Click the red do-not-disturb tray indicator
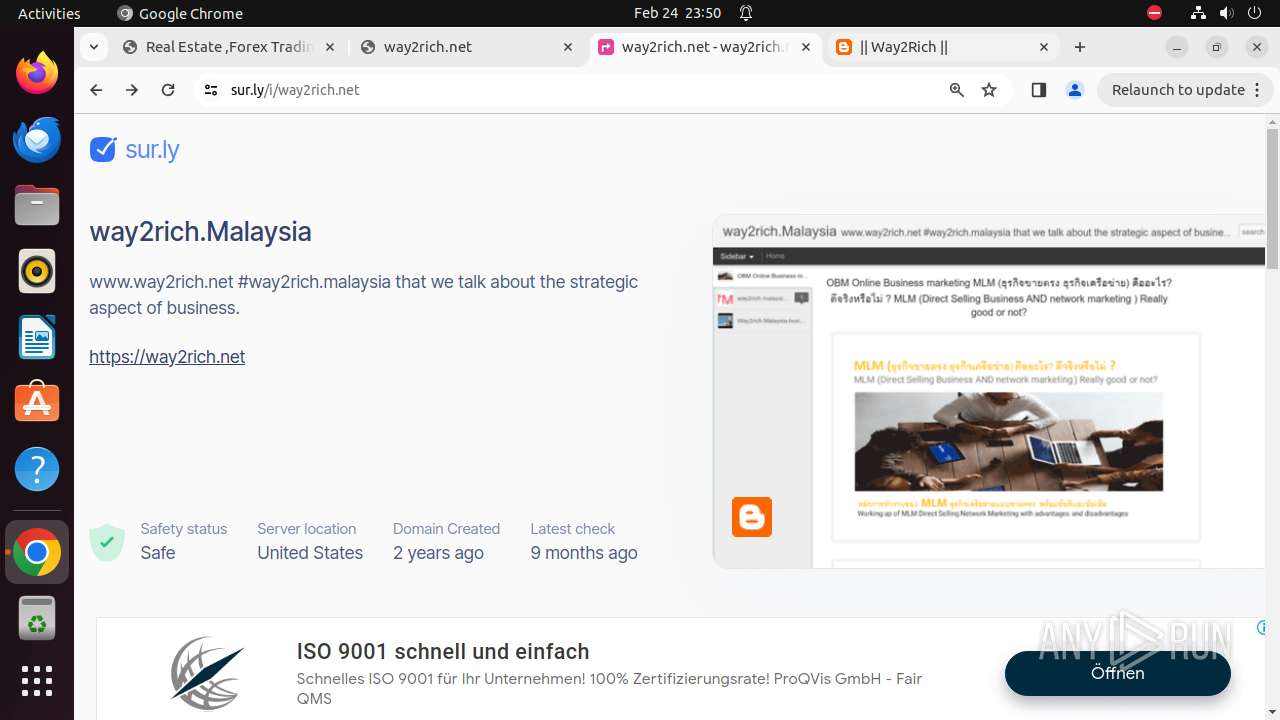1280x720 pixels. click(1154, 13)
